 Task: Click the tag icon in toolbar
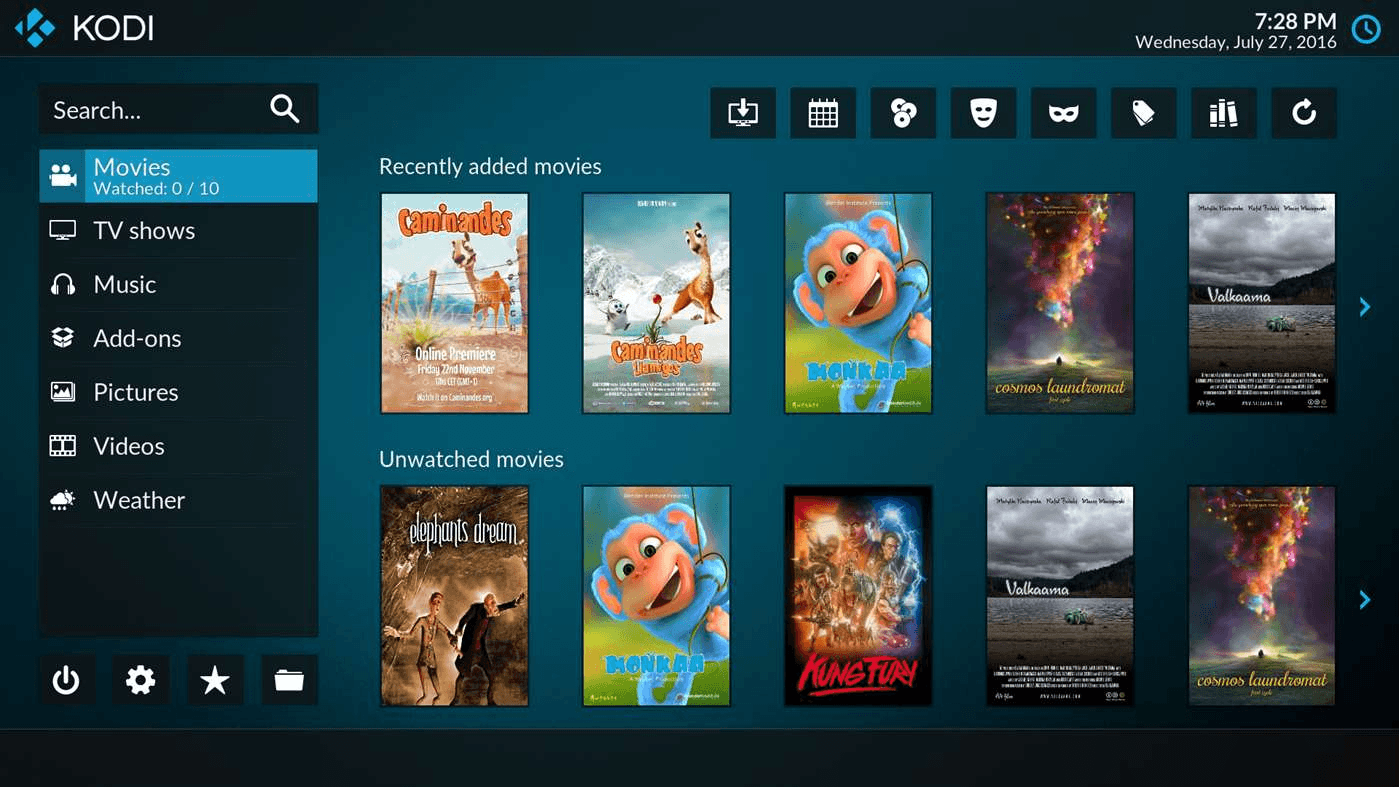point(1143,113)
